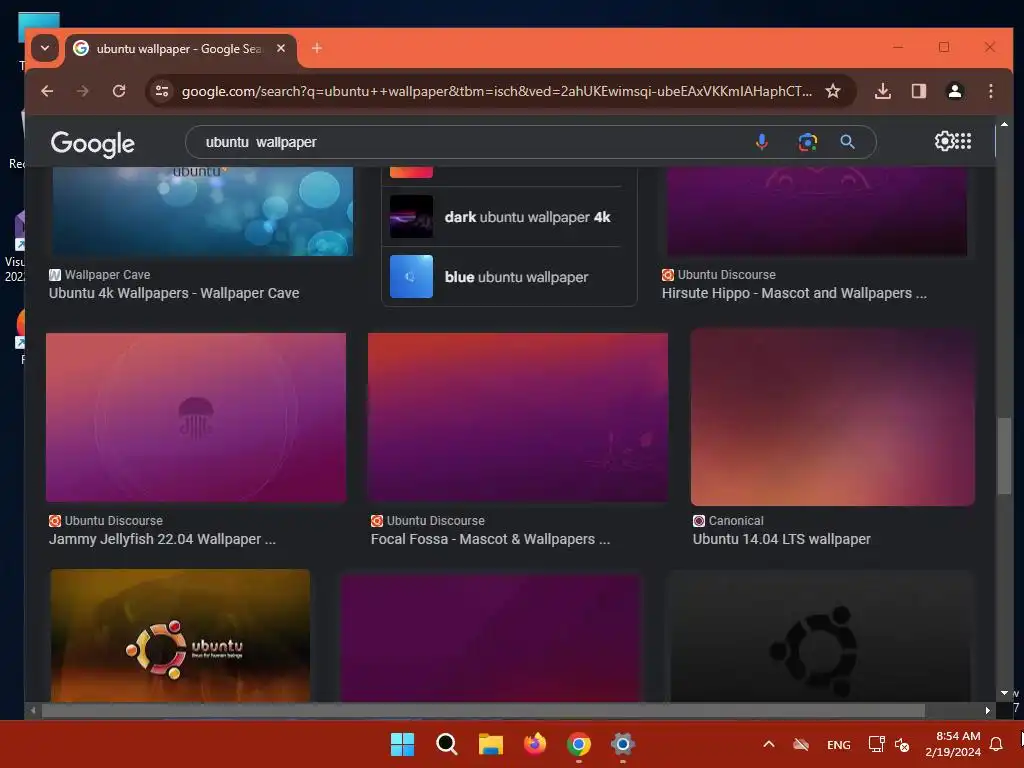Viewport: 1024px width, 768px height.
Task: Open the network status tray icon
Action: pyautogui.click(x=876, y=744)
